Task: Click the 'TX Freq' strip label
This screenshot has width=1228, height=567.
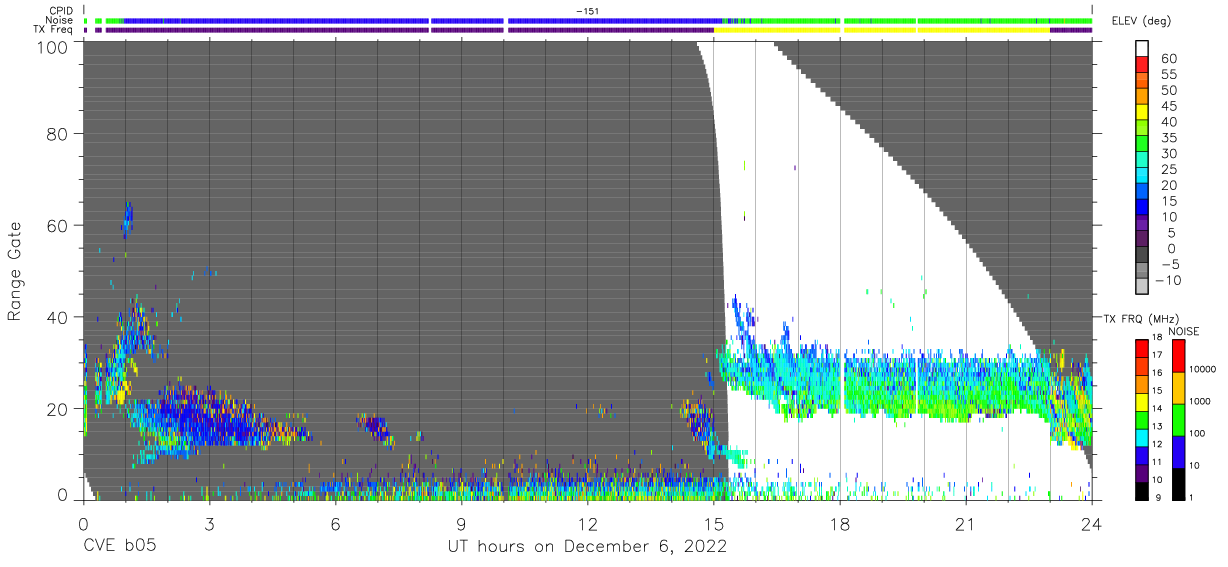Action: click(53, 30)
